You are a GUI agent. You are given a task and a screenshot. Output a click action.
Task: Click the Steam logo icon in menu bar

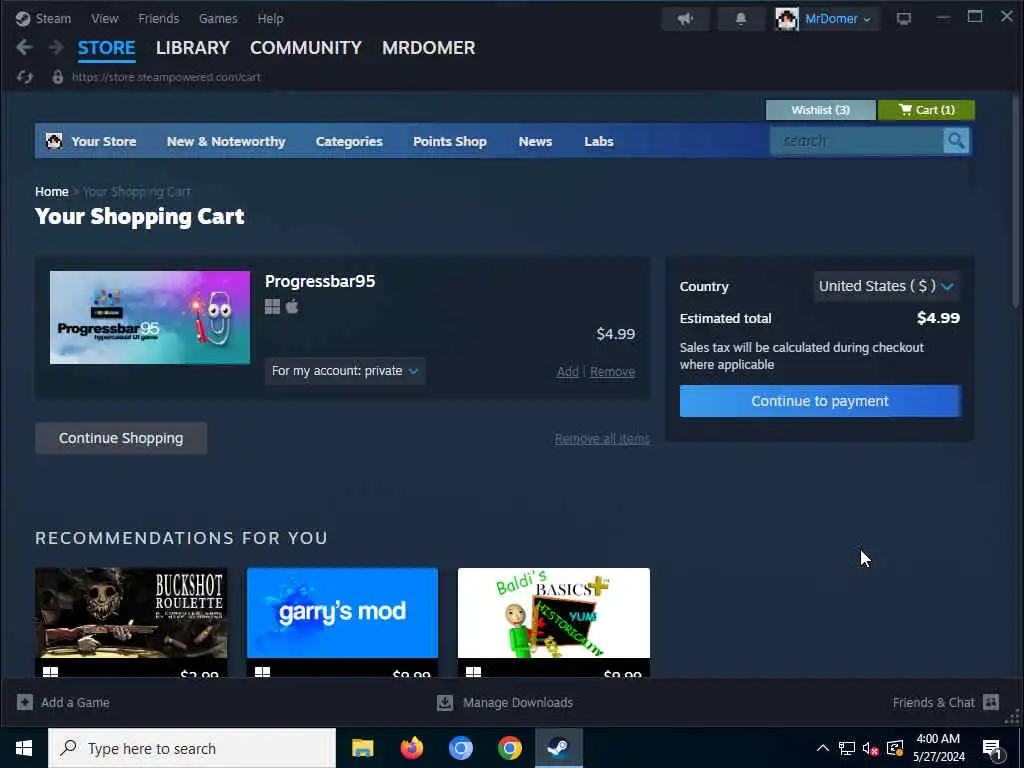(x=23, y=18)
